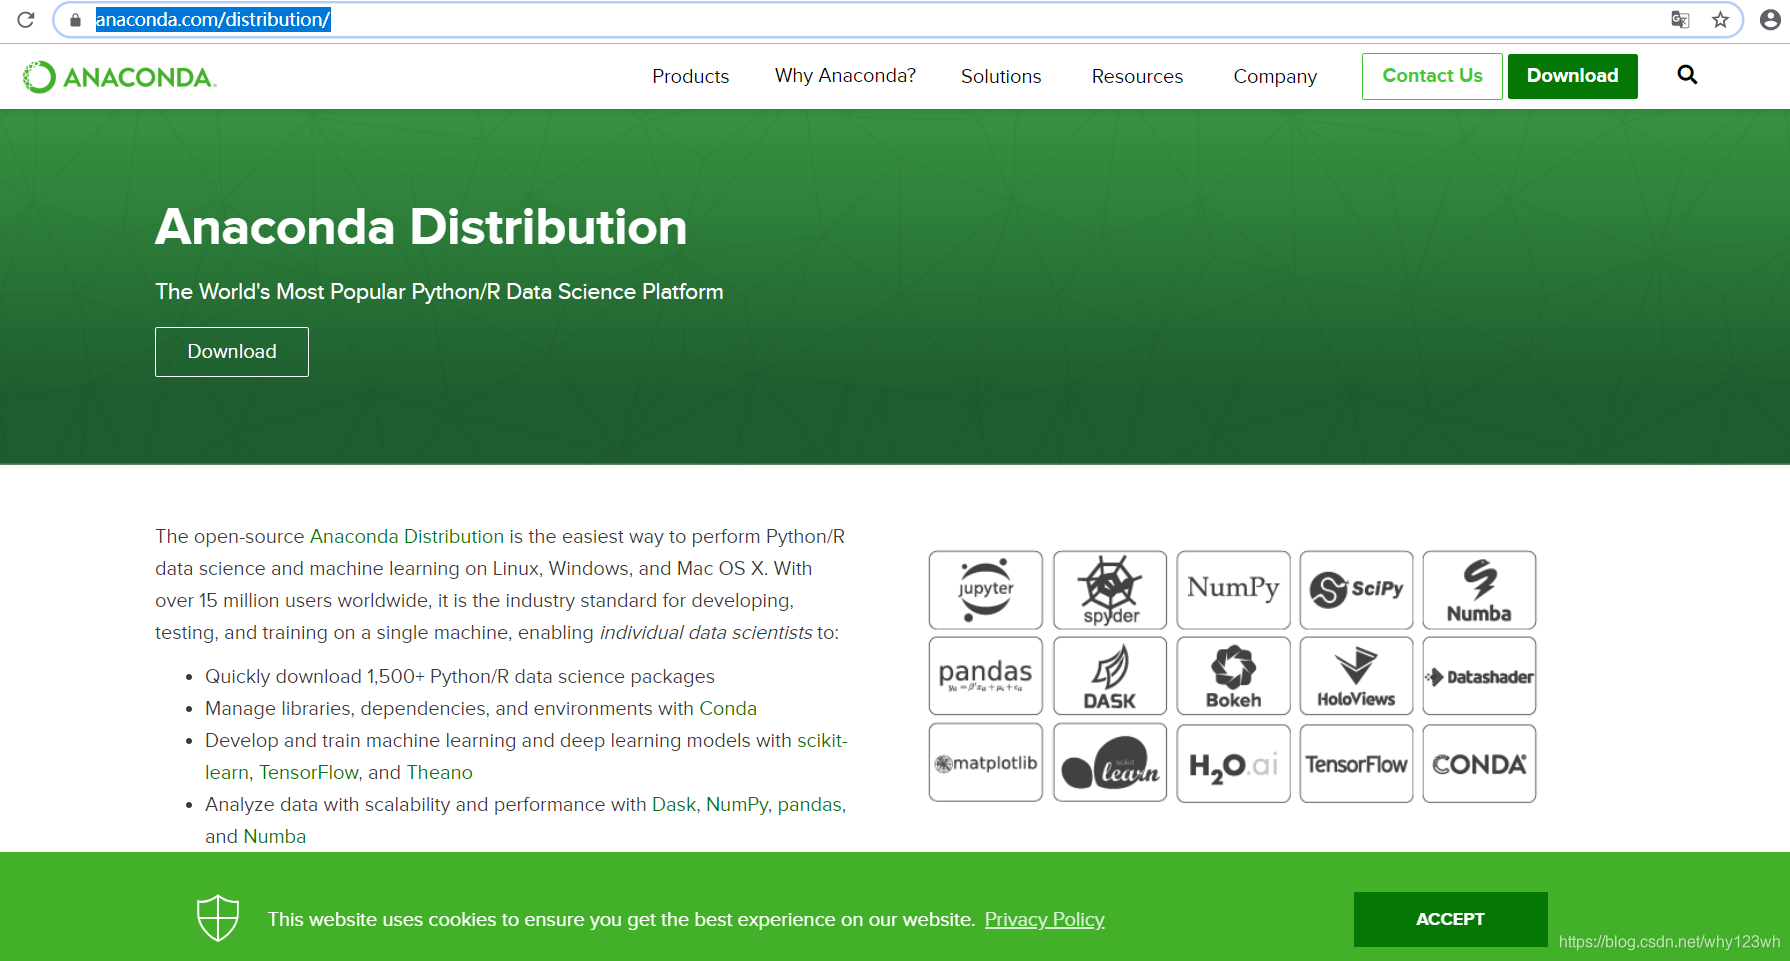Screen dimensions: 1790x961
Task: Follow the Numba text link in paragraph
Action: click(x=275, y=837)
